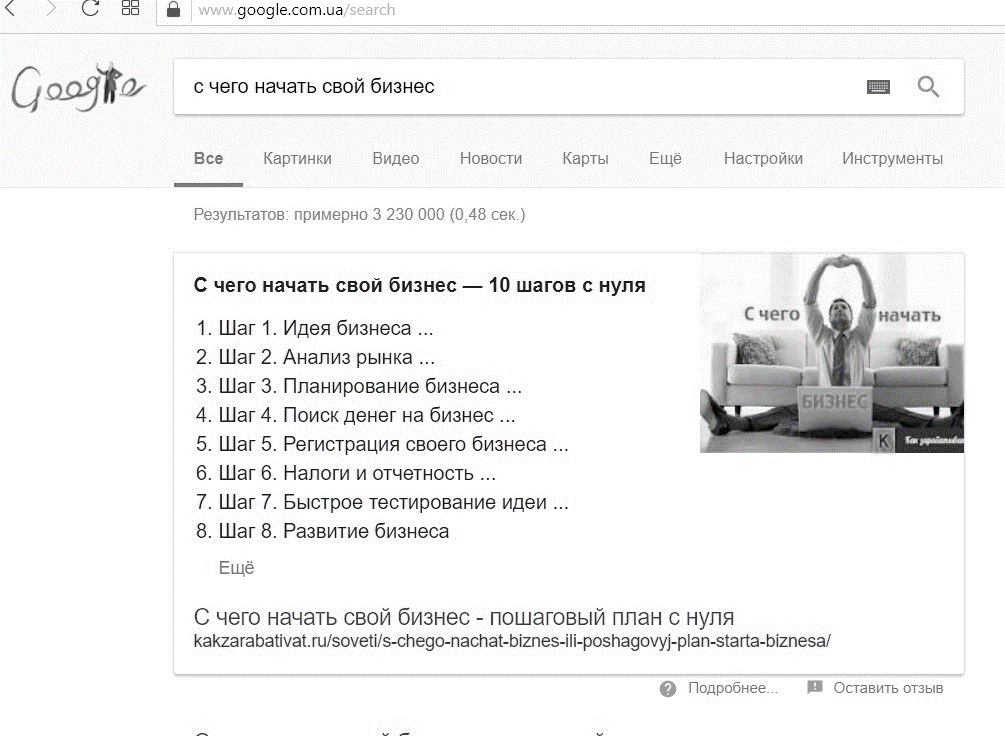
Task: Open the snippet image of stretching businessman
Action: tap(832, 353)
